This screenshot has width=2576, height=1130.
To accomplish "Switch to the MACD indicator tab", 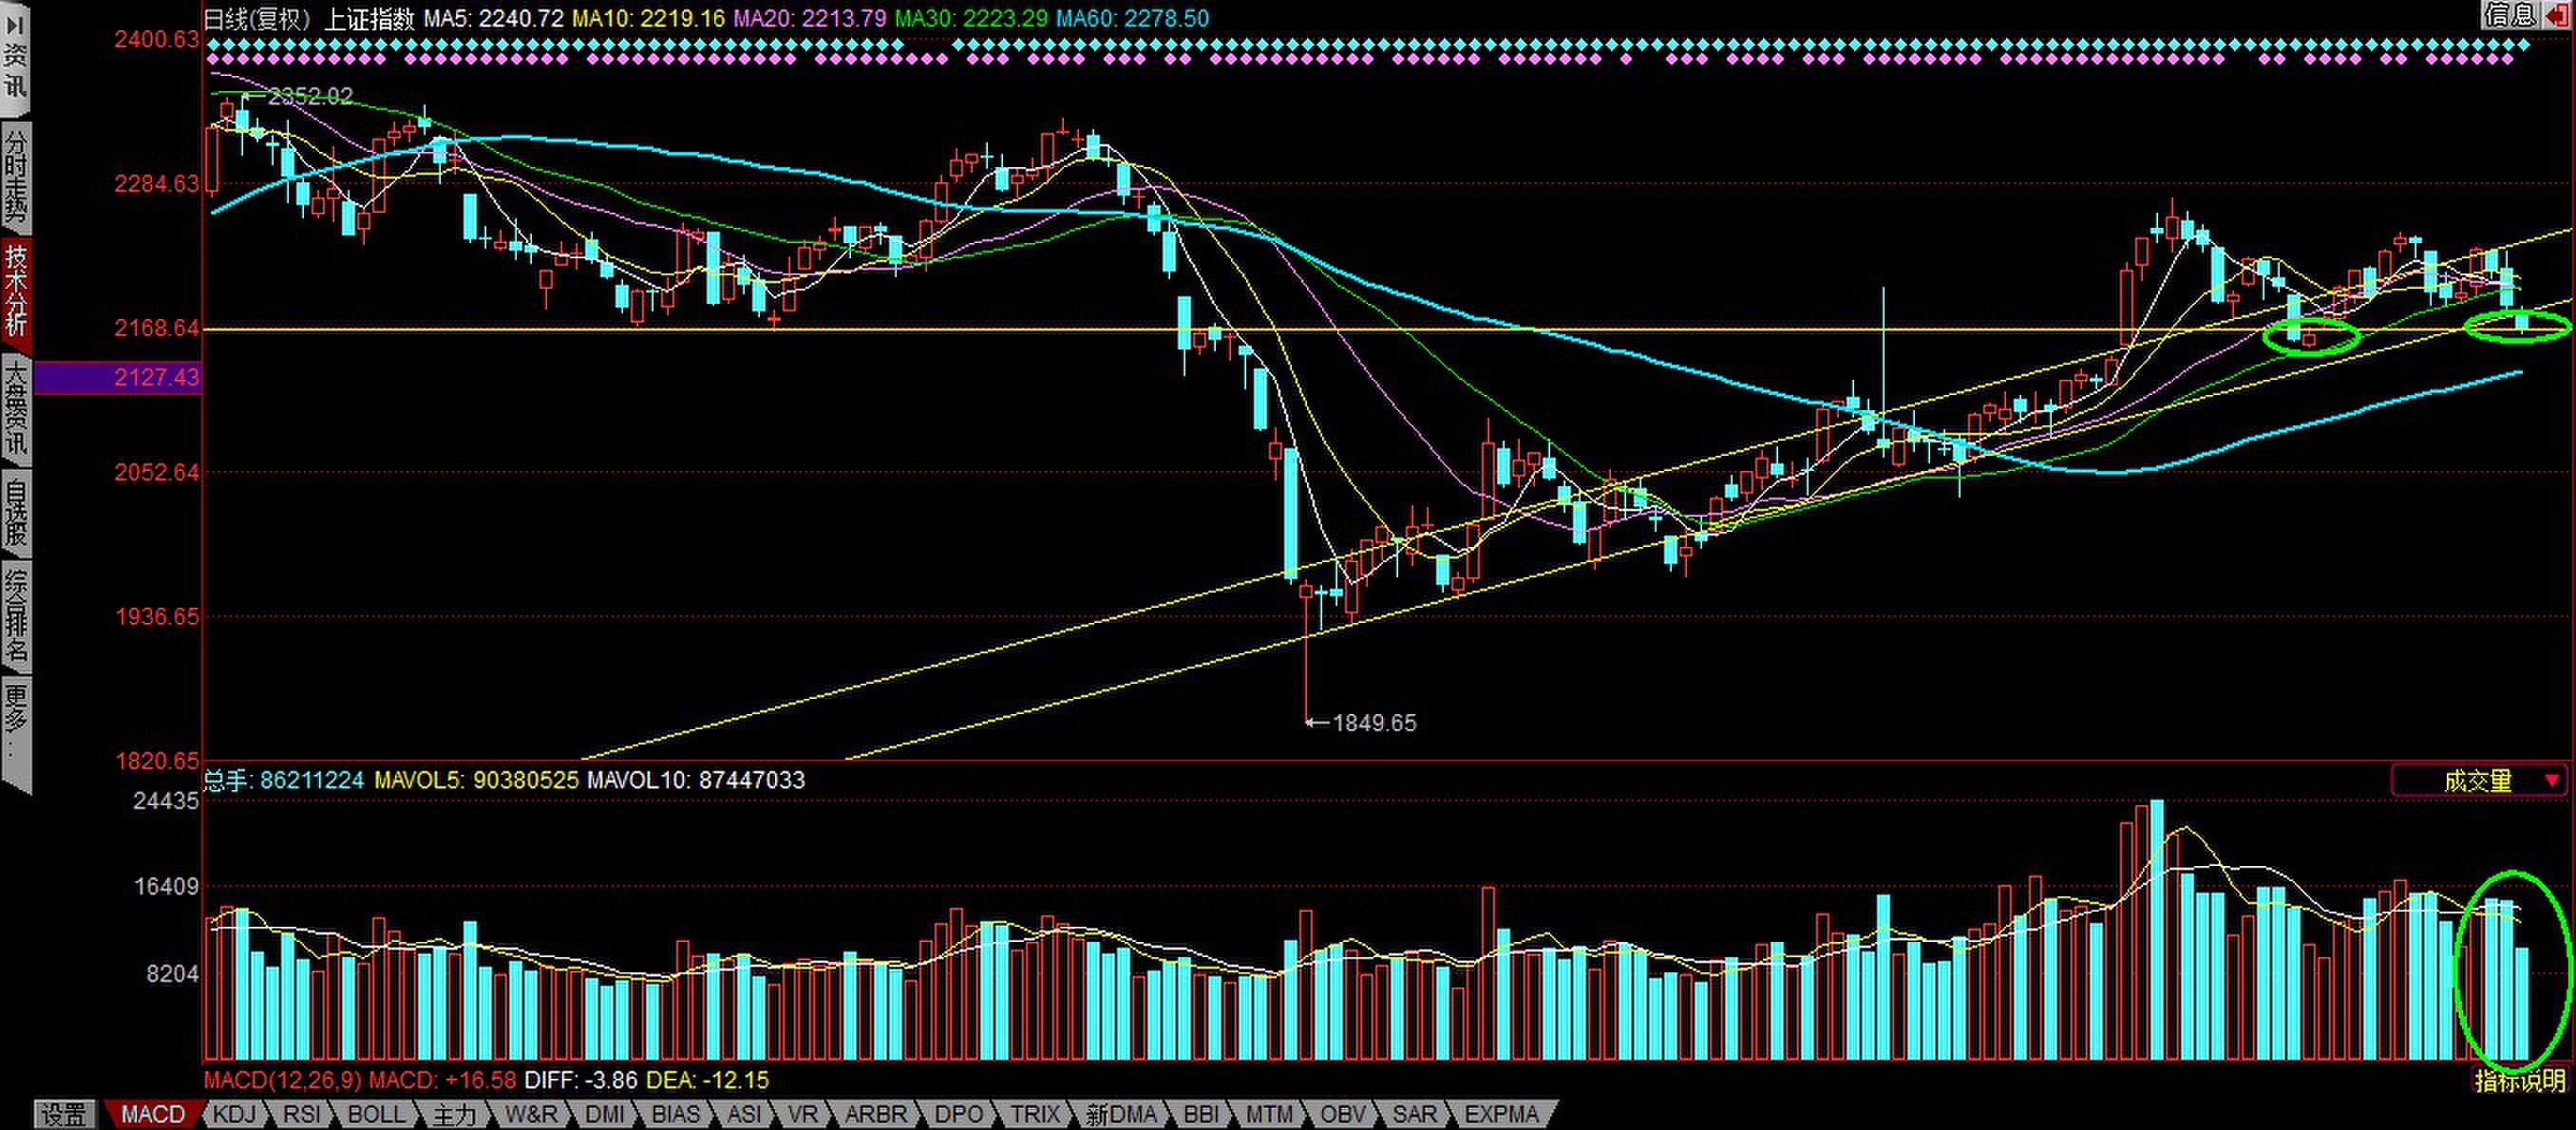I will pos(153,1114).
